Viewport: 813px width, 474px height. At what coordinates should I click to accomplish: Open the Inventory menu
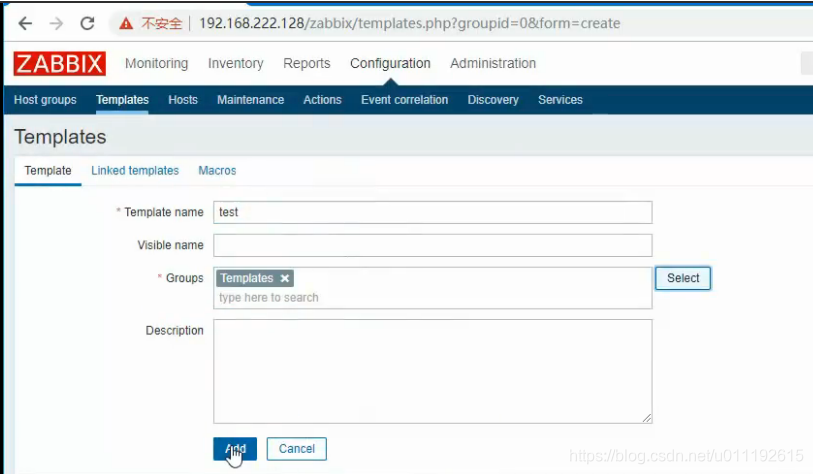pos(235,63)
